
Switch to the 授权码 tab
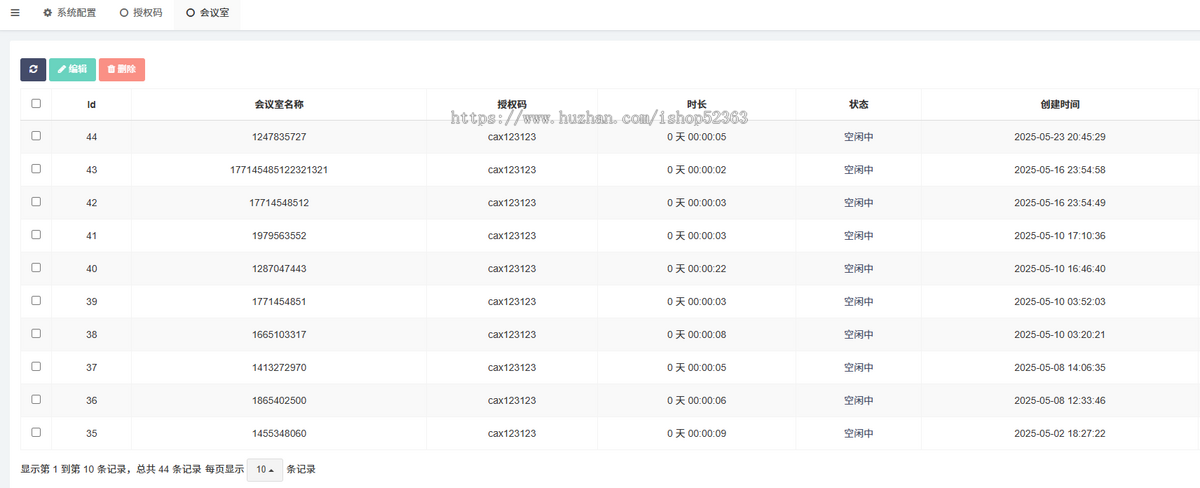click(x=141, y=14)
